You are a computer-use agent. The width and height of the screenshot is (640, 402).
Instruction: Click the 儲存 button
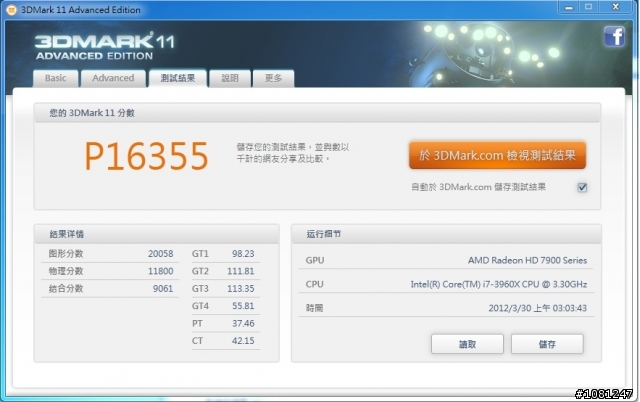547,344
